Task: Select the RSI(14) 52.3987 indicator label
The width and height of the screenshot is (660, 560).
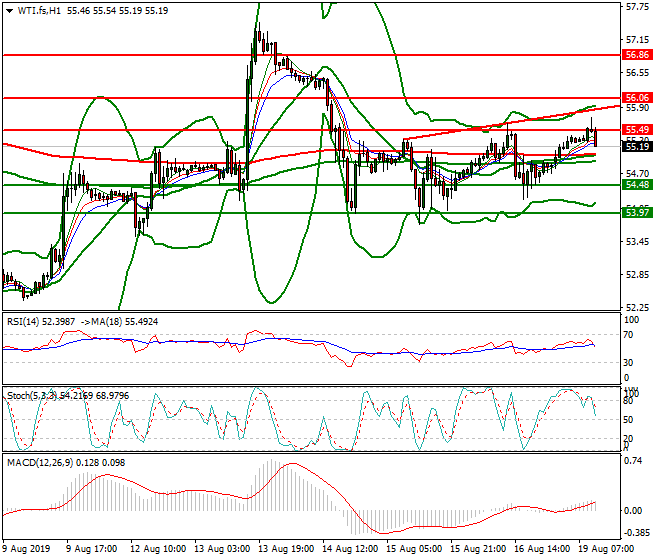Action: pos(41,322)
